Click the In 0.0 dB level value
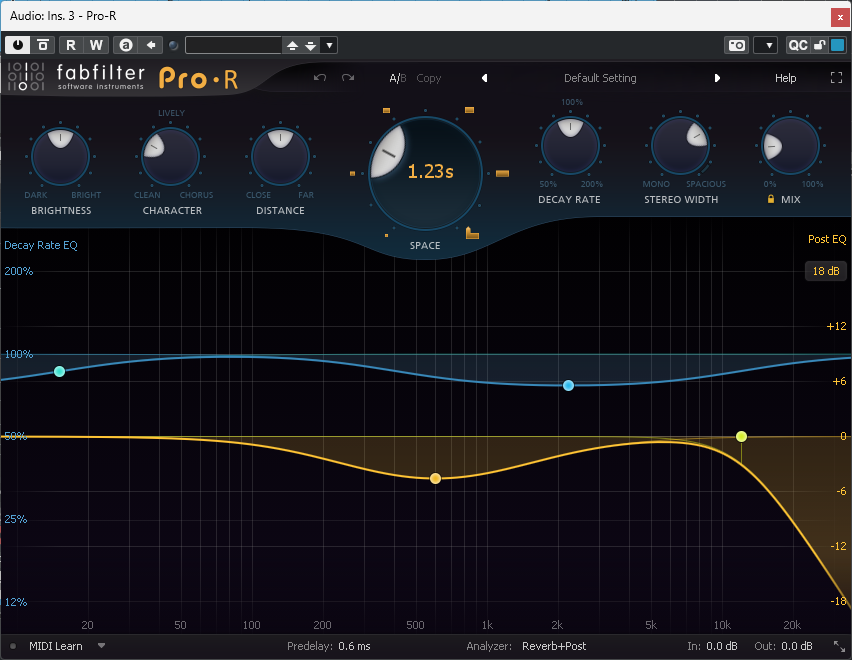The image size is (852, 660). pyautogui.click(x=722, y=646)
